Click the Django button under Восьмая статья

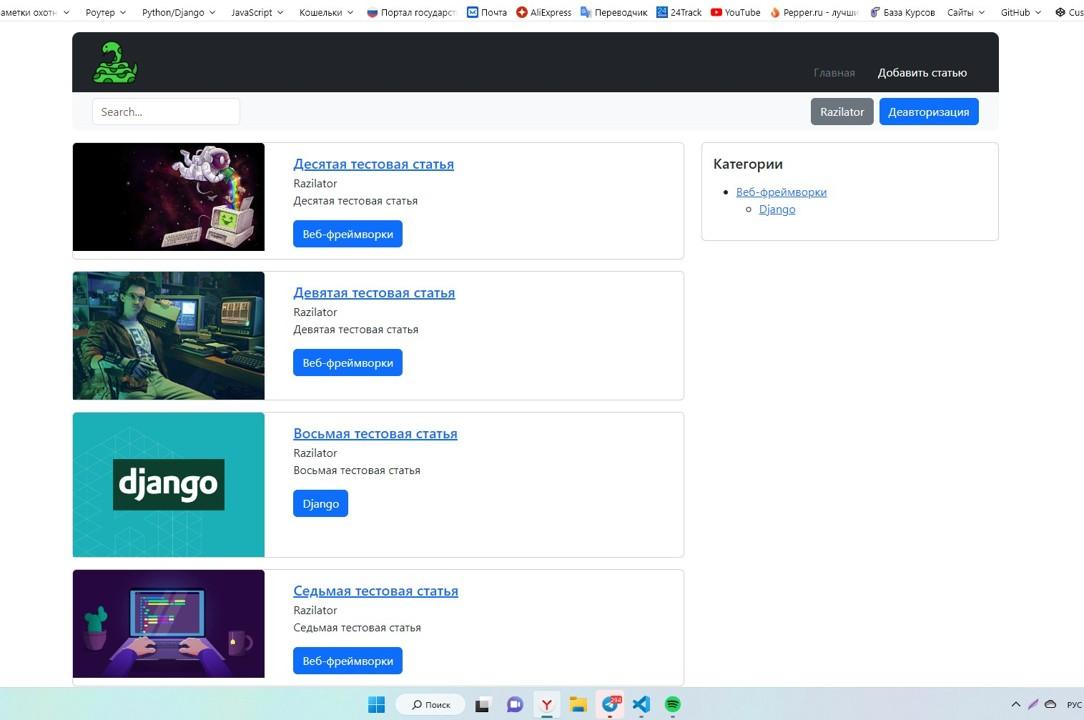pos(321,504)
